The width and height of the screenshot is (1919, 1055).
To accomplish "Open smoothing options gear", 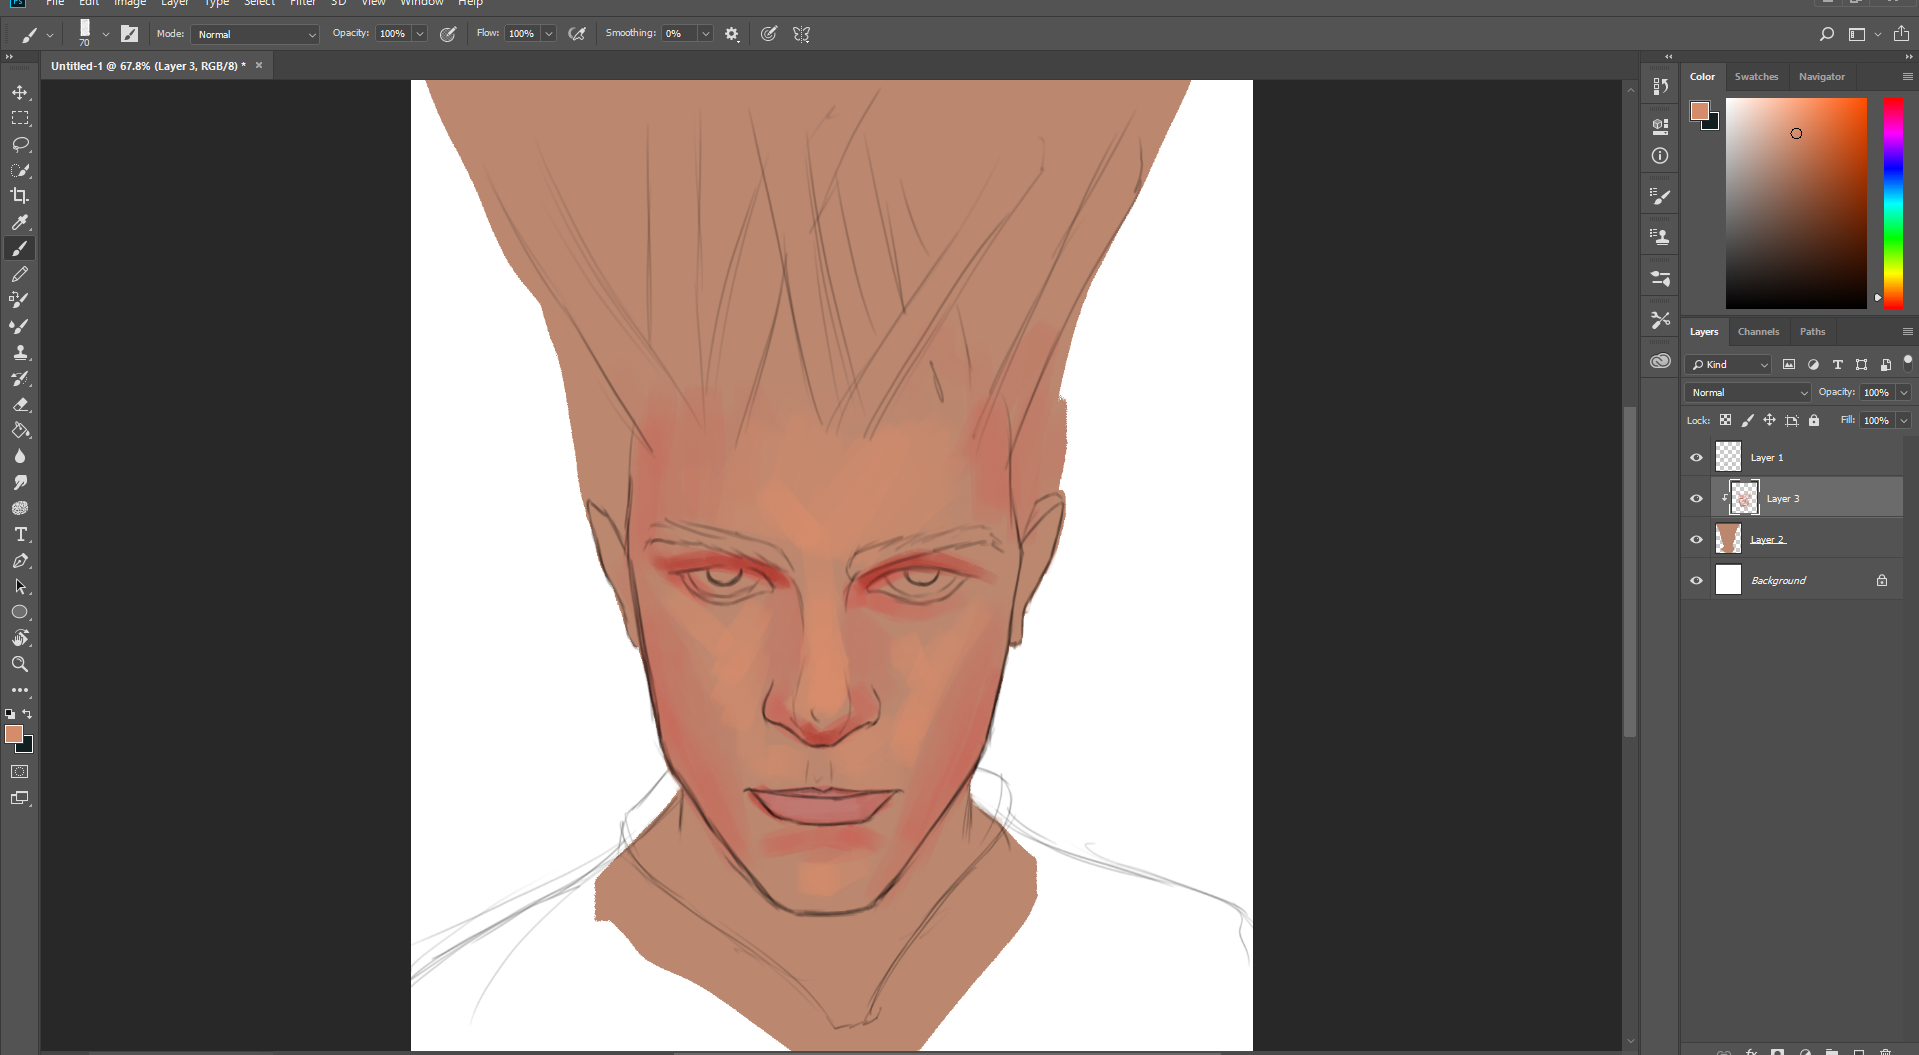I will coord(732,34).
